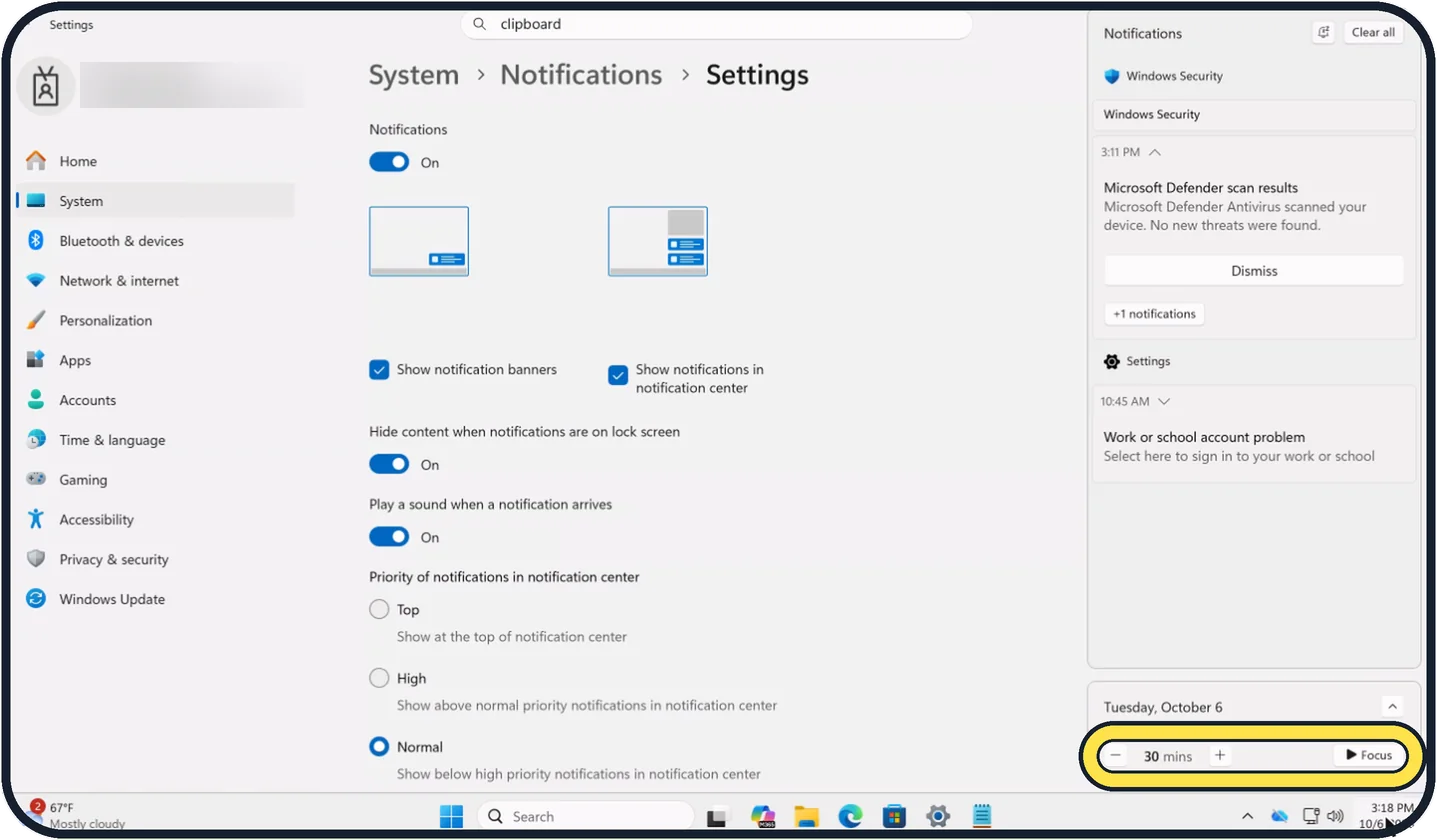
Task: Open Windows Update settings
Action: [112, 600]
